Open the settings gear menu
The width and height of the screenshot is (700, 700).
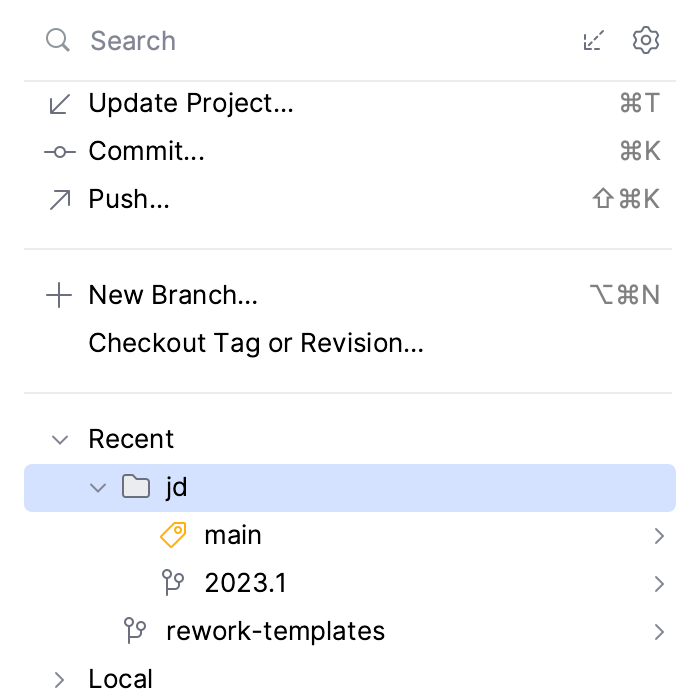646,41
